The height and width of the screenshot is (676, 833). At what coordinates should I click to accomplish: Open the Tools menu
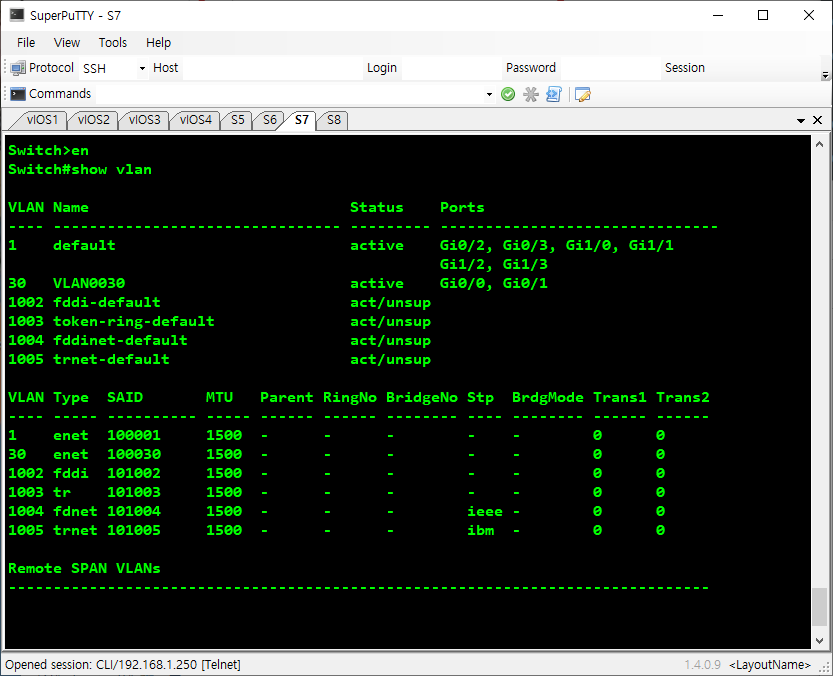click(x=113, y=43)
